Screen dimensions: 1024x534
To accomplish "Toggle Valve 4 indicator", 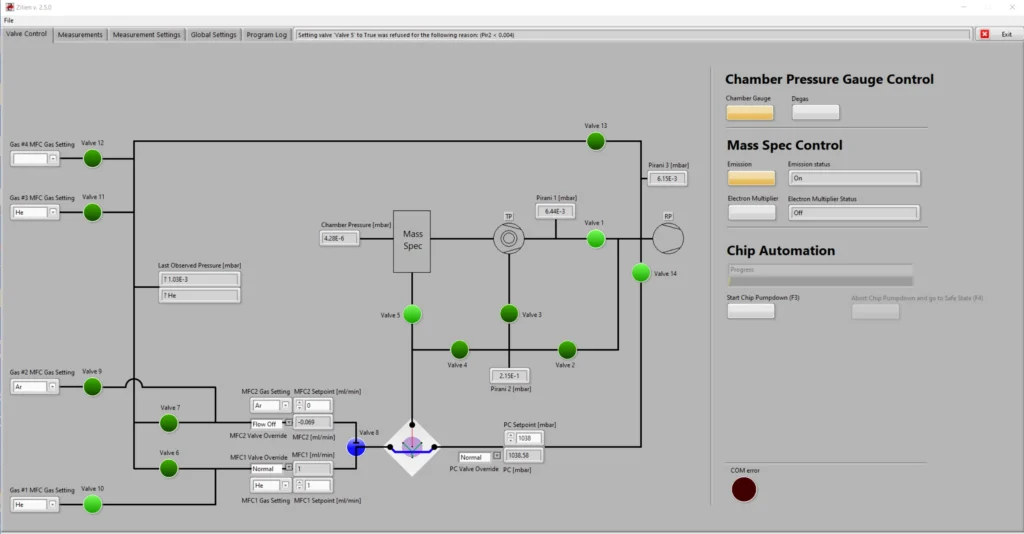I will [460, 349].
